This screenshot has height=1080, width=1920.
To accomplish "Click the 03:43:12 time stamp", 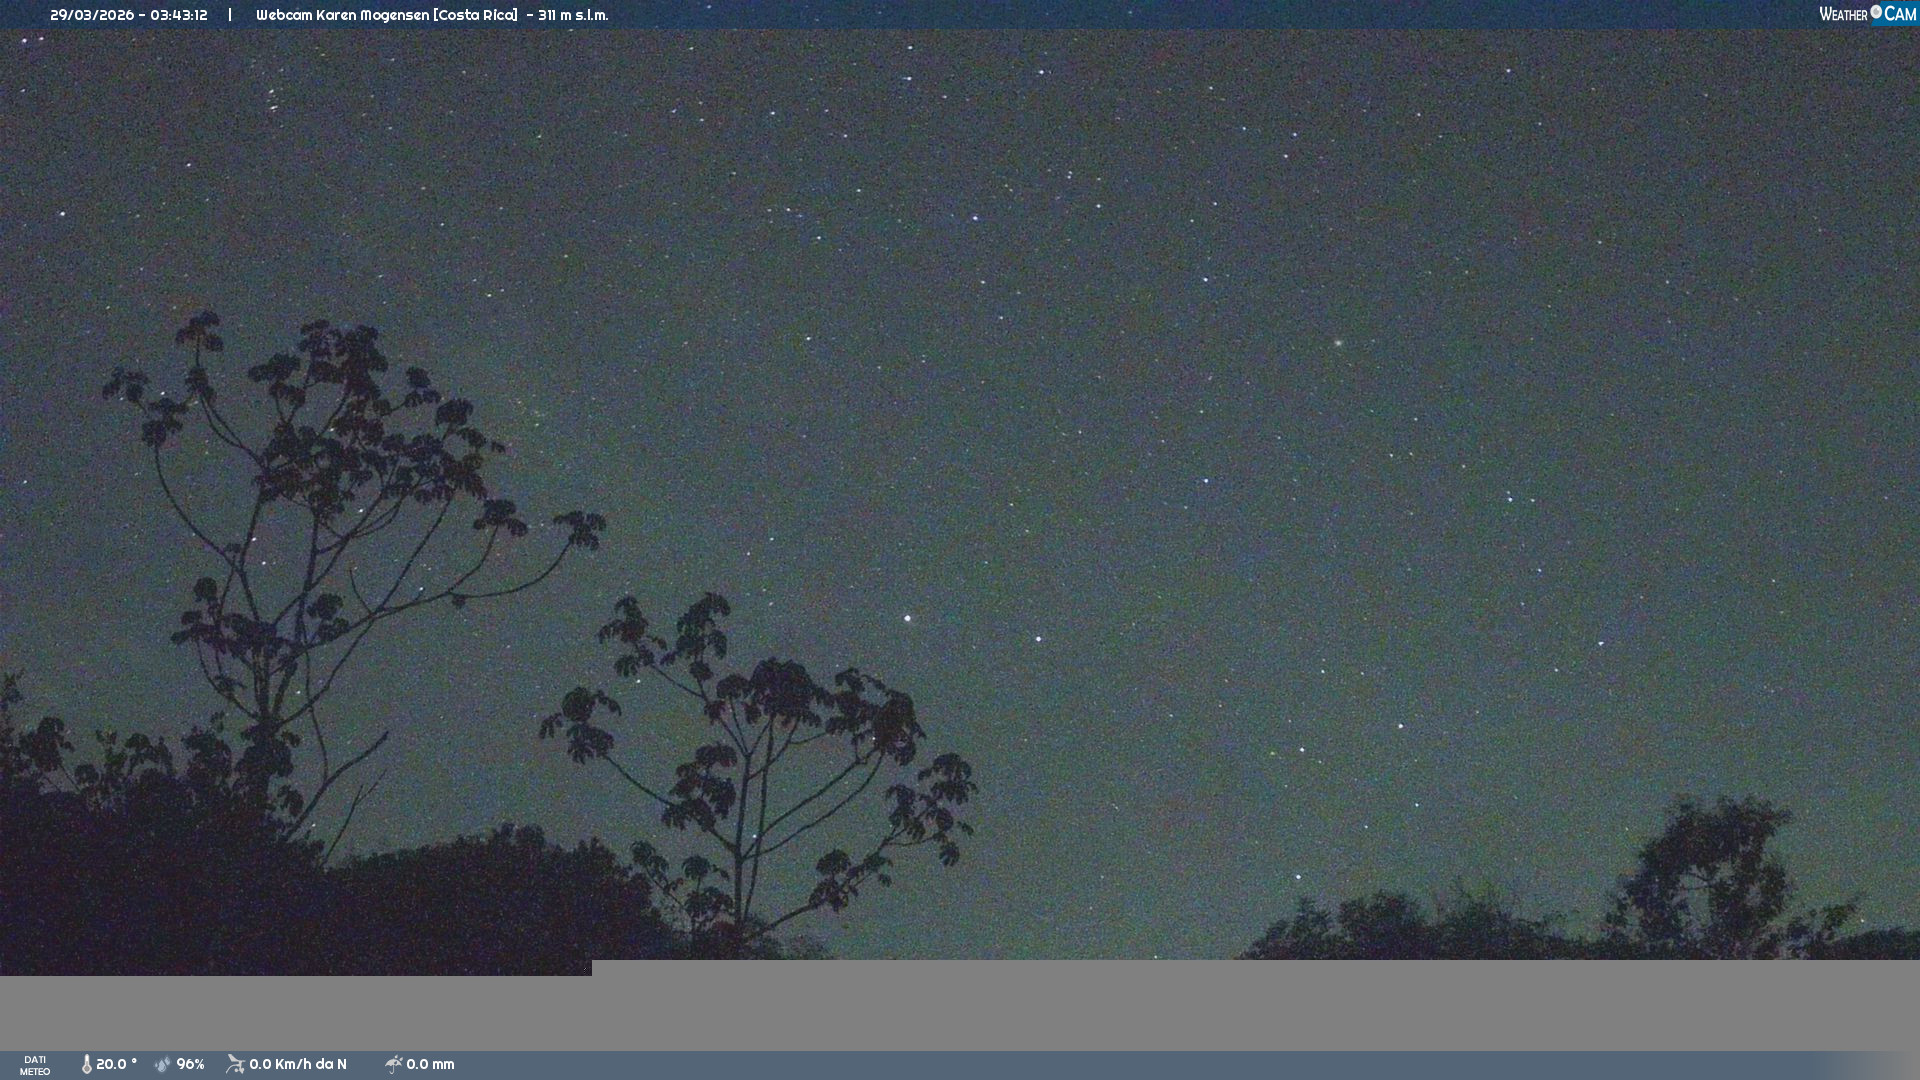I will tap(179, 15).
